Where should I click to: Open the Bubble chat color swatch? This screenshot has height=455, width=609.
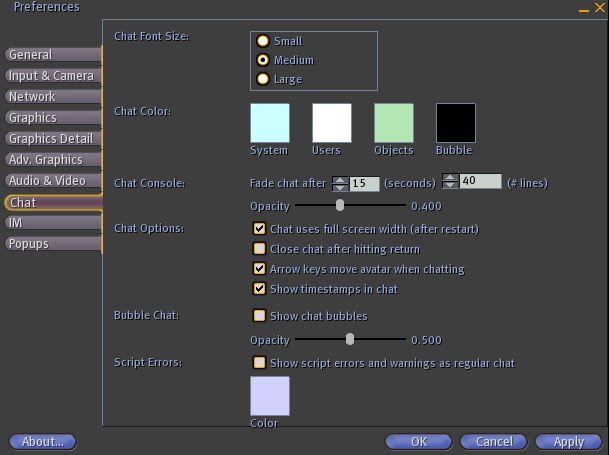(x=455, y=123)
